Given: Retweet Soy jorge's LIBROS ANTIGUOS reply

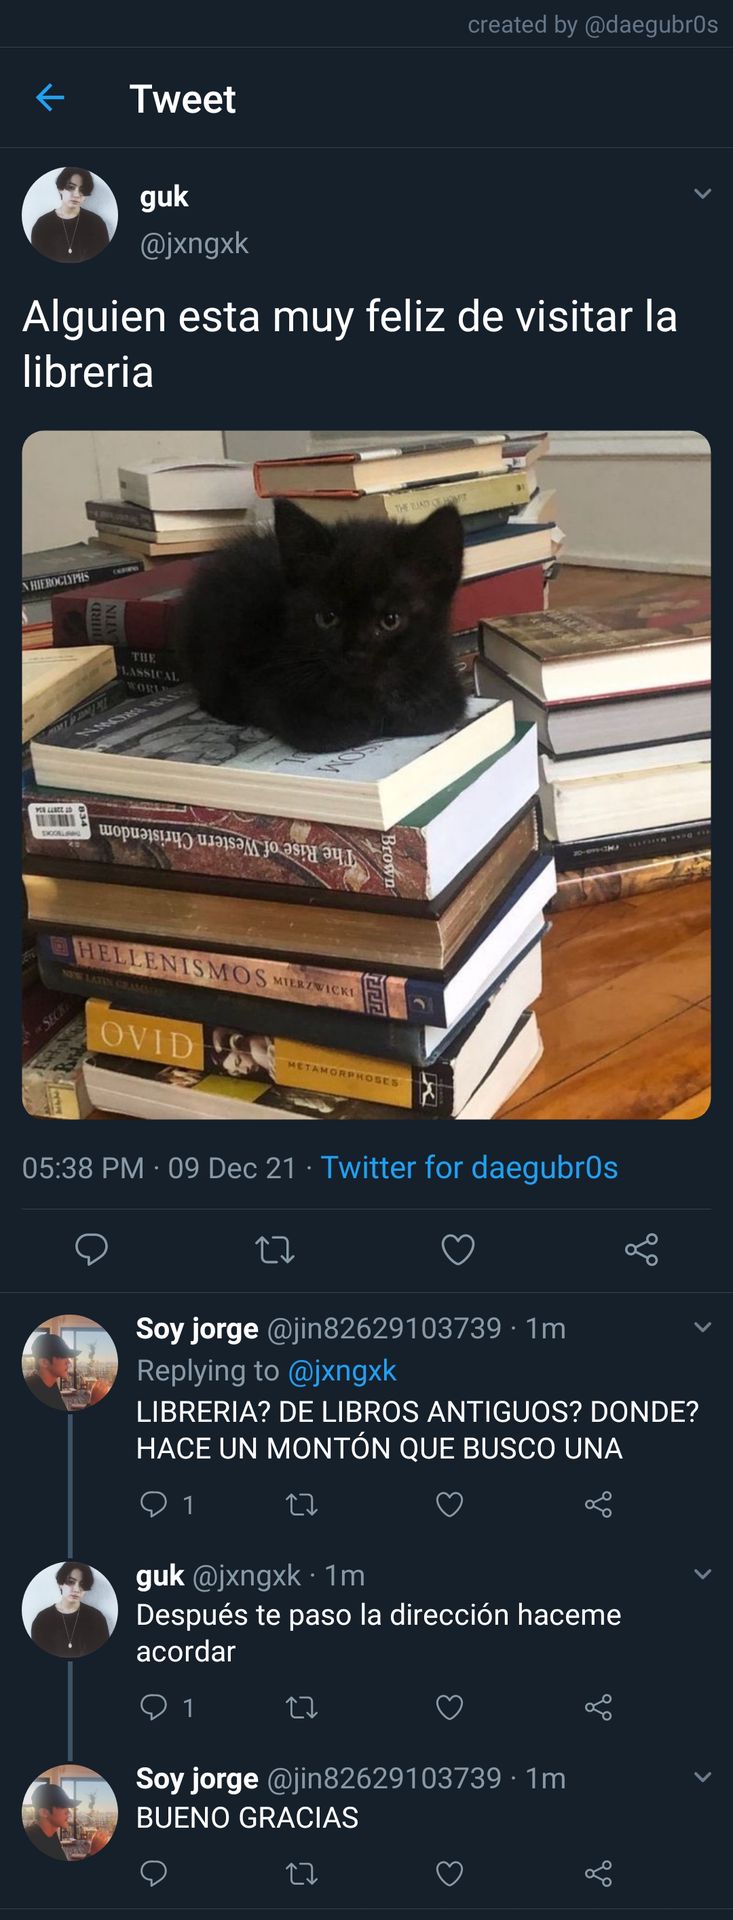Looking at the screenshot, I should point(301,1504).
